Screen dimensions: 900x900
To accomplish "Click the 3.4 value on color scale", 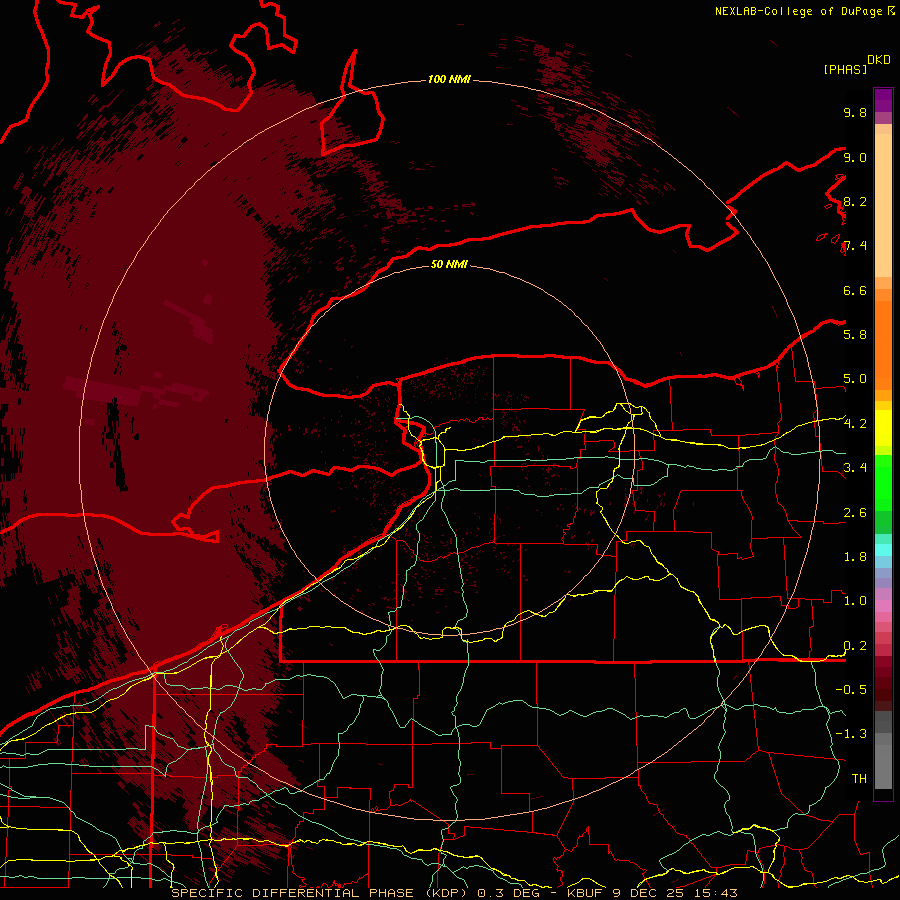I will tap(855, 467).
